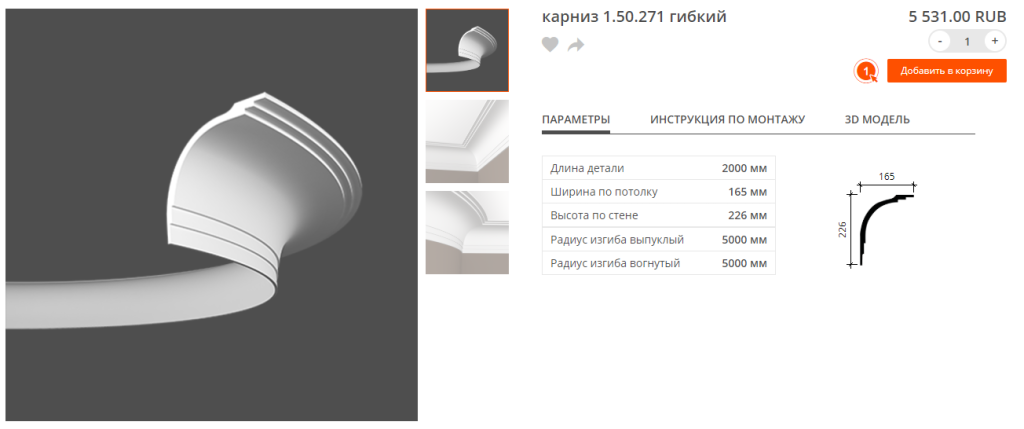Open the ПАРАМЕТРЫ tab
This screenshot has width=1024, height=429.
click(x=576, y=119)
